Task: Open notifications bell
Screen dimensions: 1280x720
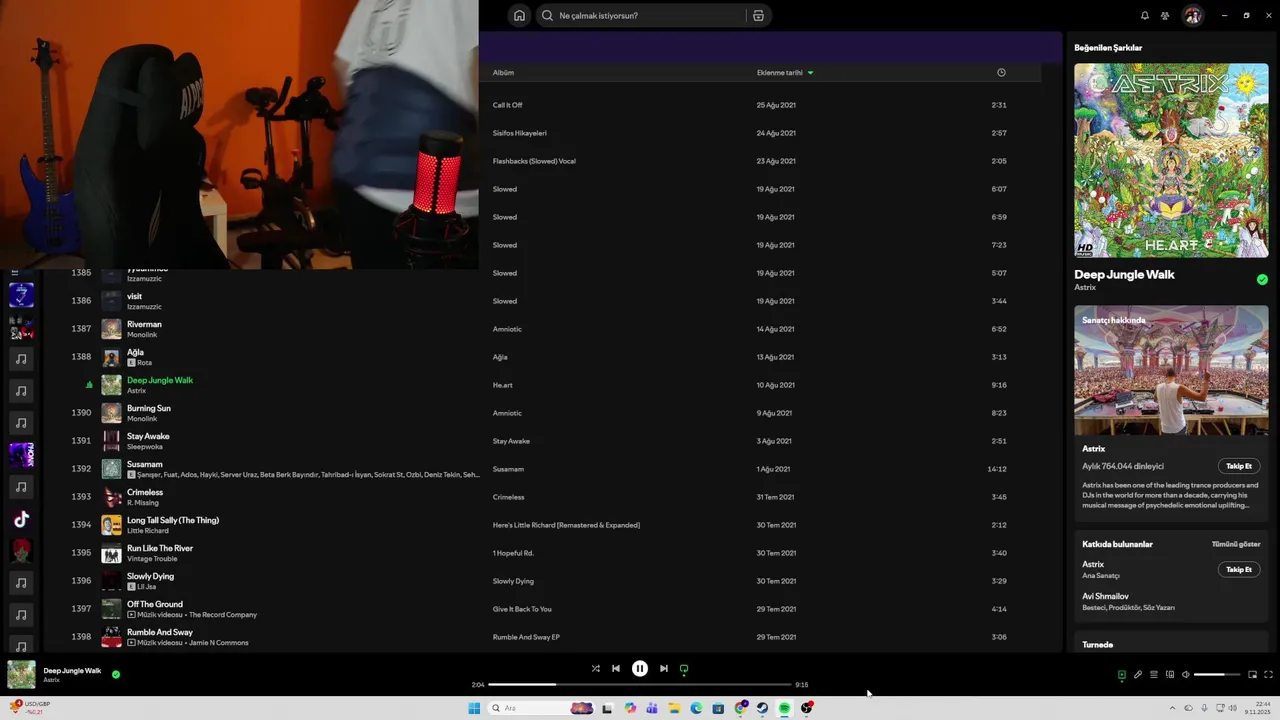Action: coord(1145,15)
